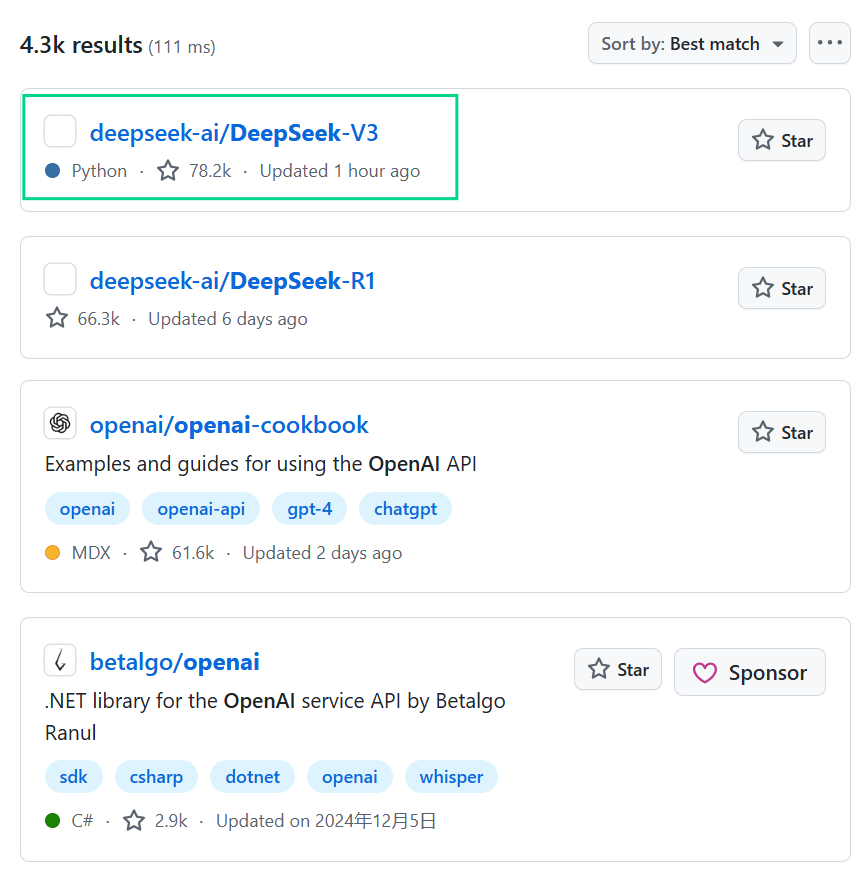Select the csharp topic tag
This screenshot has width=866, height=887.
(x=156, y=777)
